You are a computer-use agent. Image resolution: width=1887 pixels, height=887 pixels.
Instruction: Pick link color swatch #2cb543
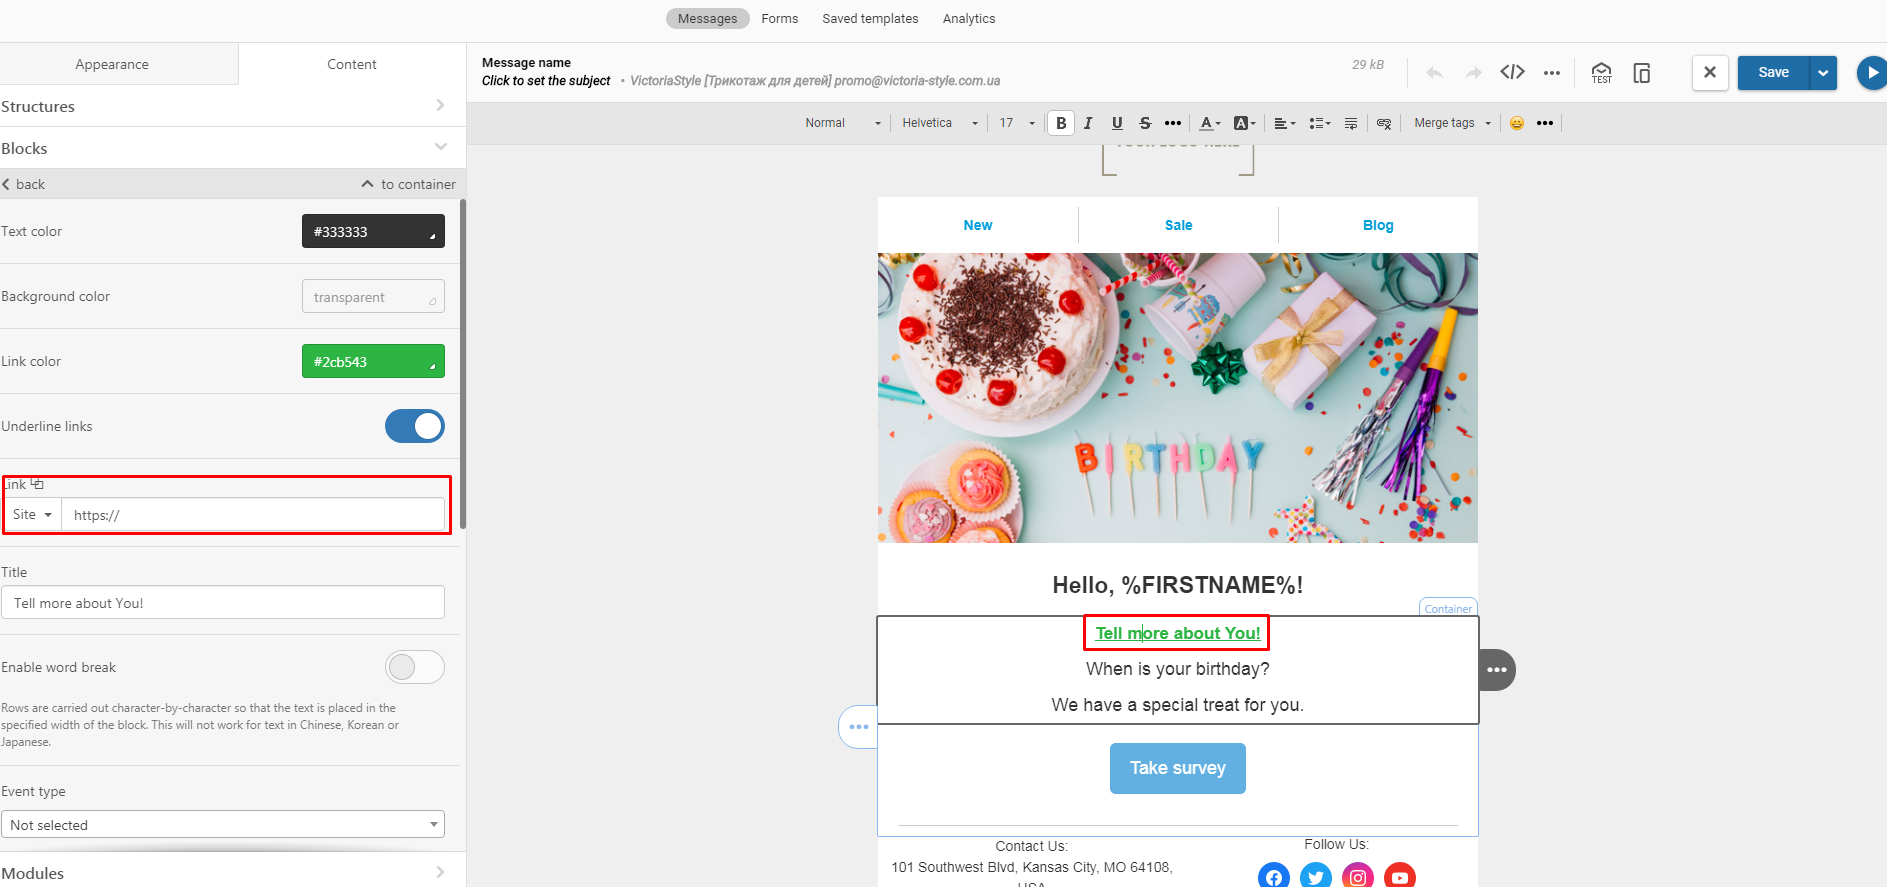pos(373,361)
